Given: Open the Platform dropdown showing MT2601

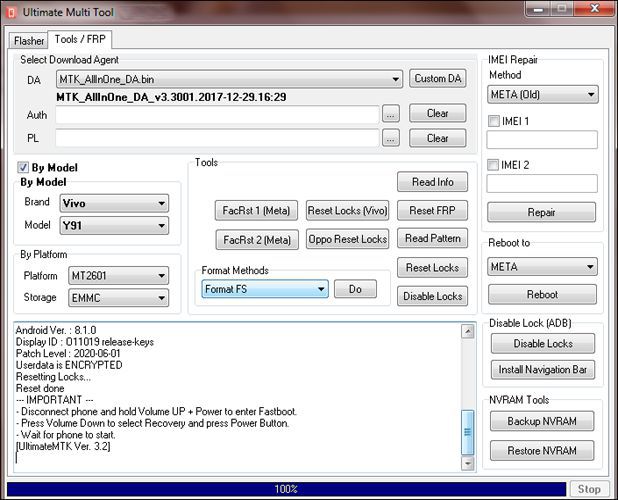Looking at the screenshot, I should coord(118,275).
